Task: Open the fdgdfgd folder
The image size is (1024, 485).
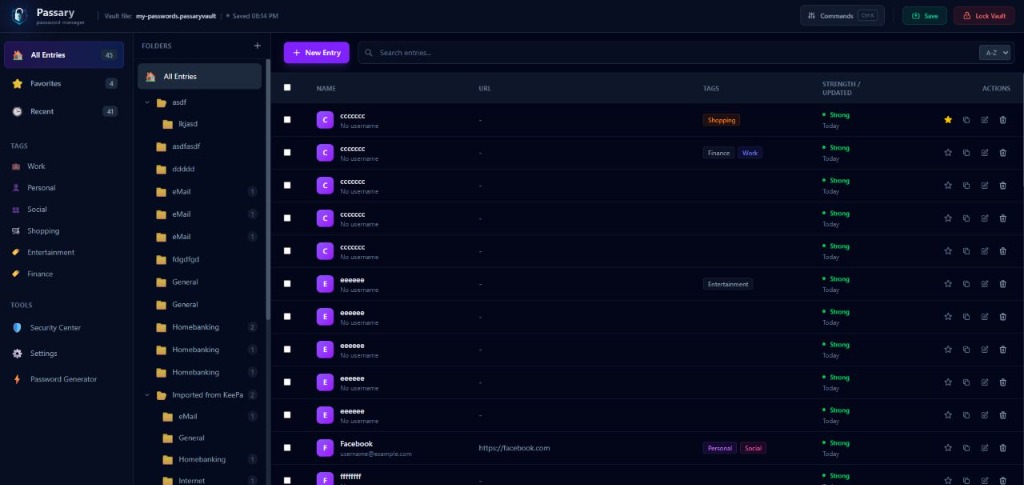Action: pos(185,260)
